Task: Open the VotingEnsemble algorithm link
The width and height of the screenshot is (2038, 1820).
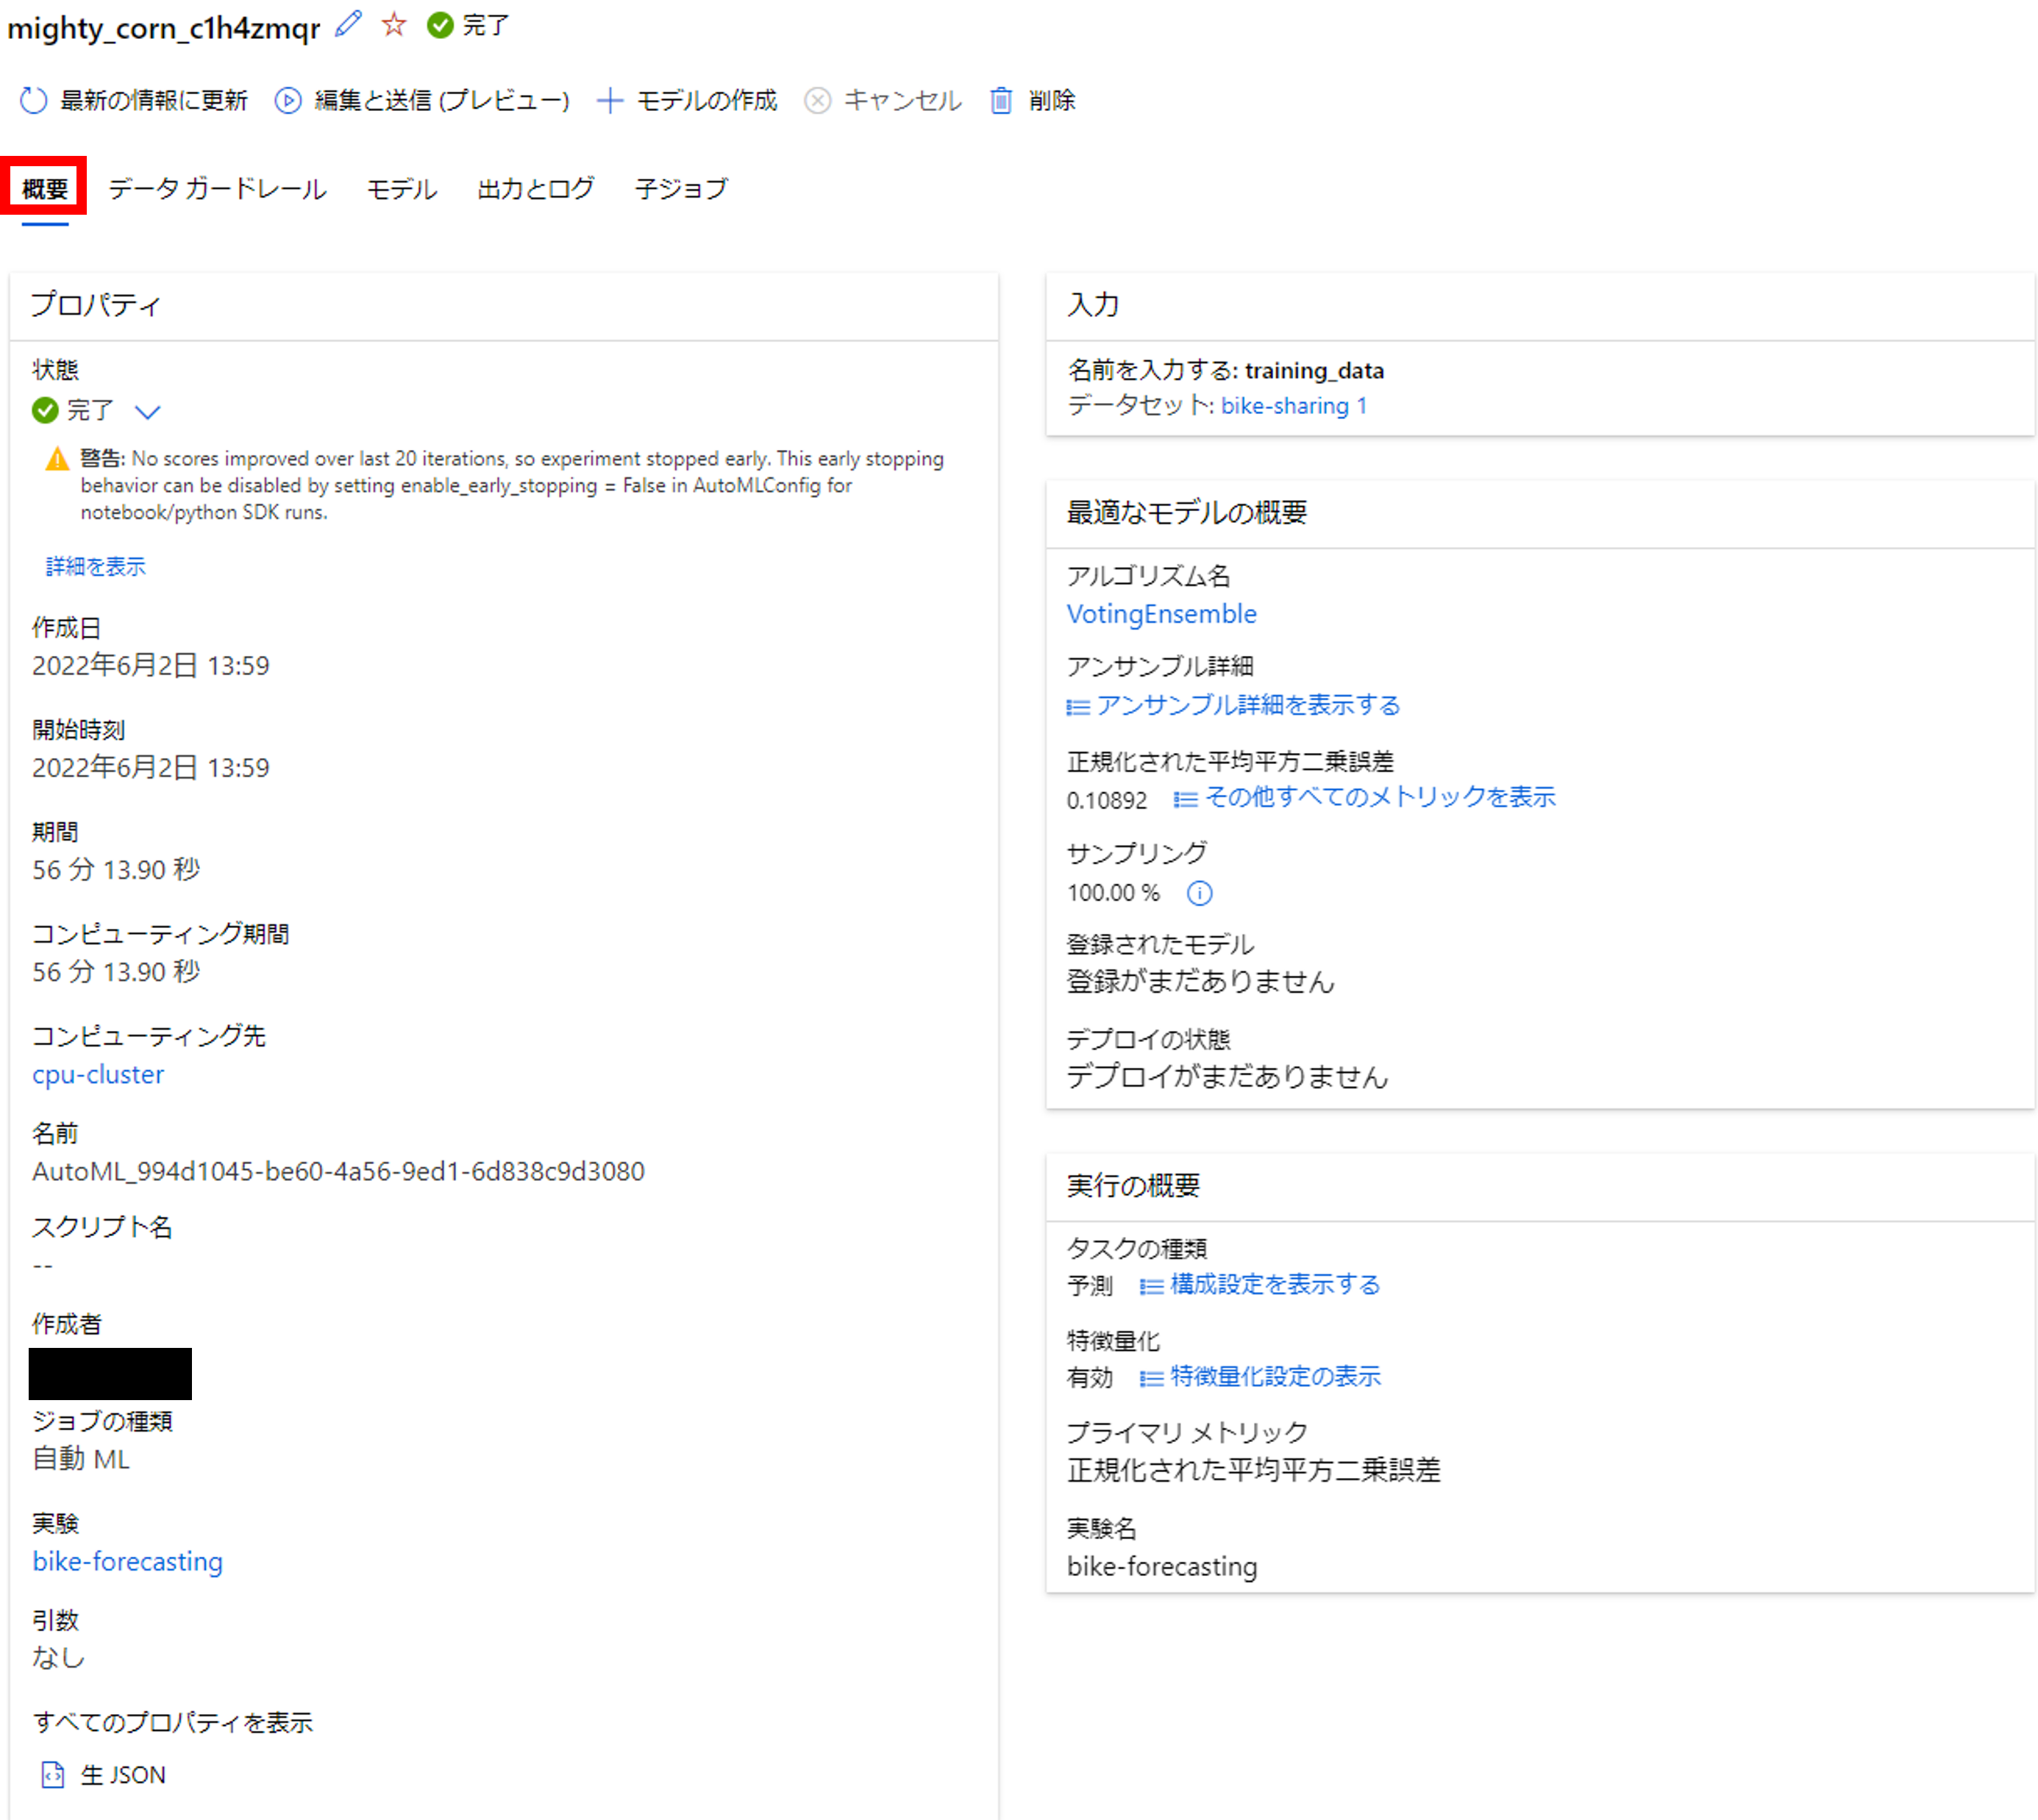Action: pyautogui.click(x=1161, y=614)
